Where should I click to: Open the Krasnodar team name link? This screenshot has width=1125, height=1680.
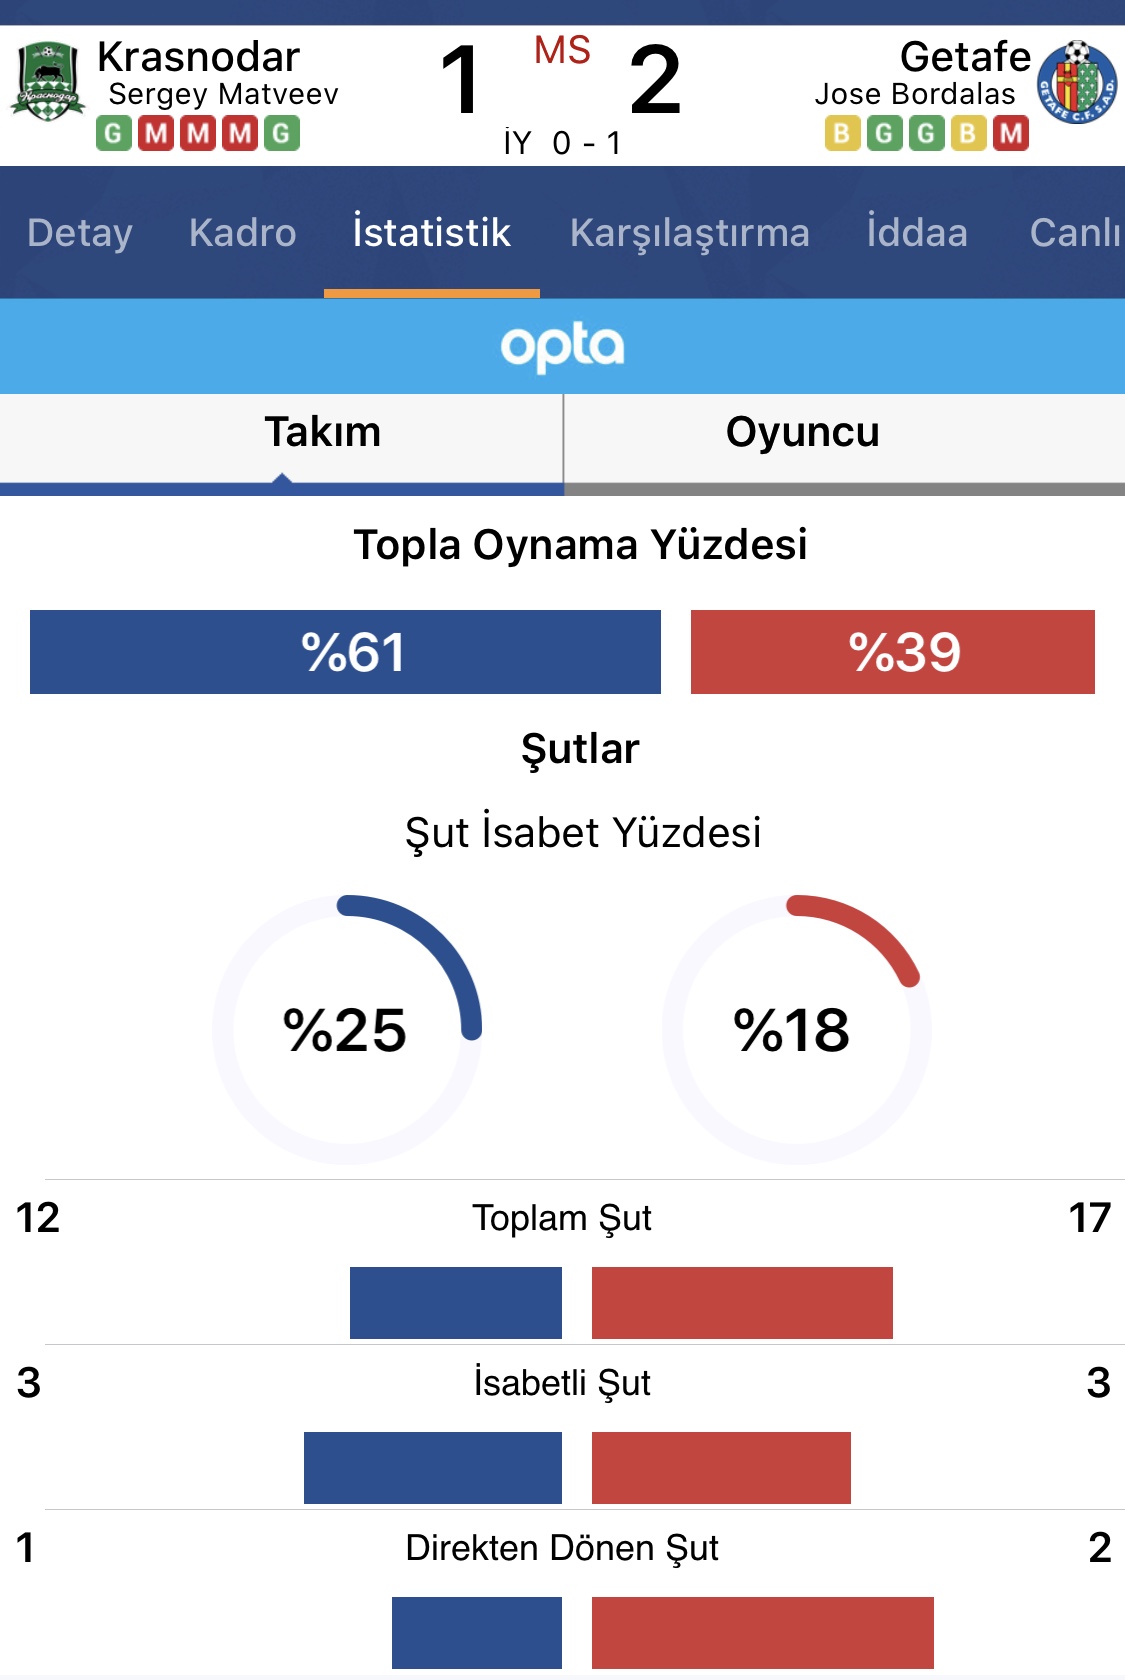(x=199, y=57)
